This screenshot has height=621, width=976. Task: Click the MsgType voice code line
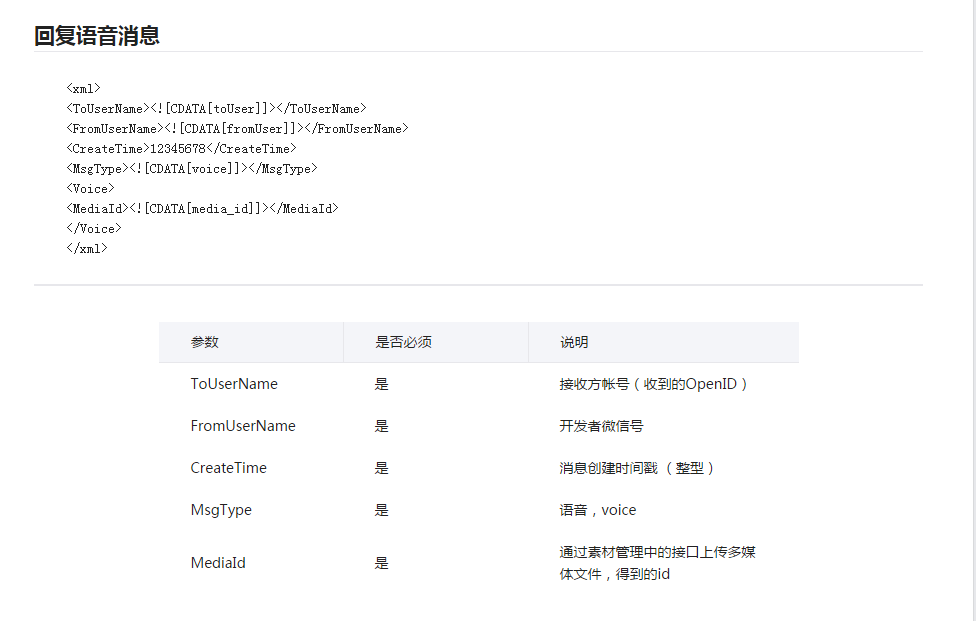pyautogui.click(x=192, y=168)
